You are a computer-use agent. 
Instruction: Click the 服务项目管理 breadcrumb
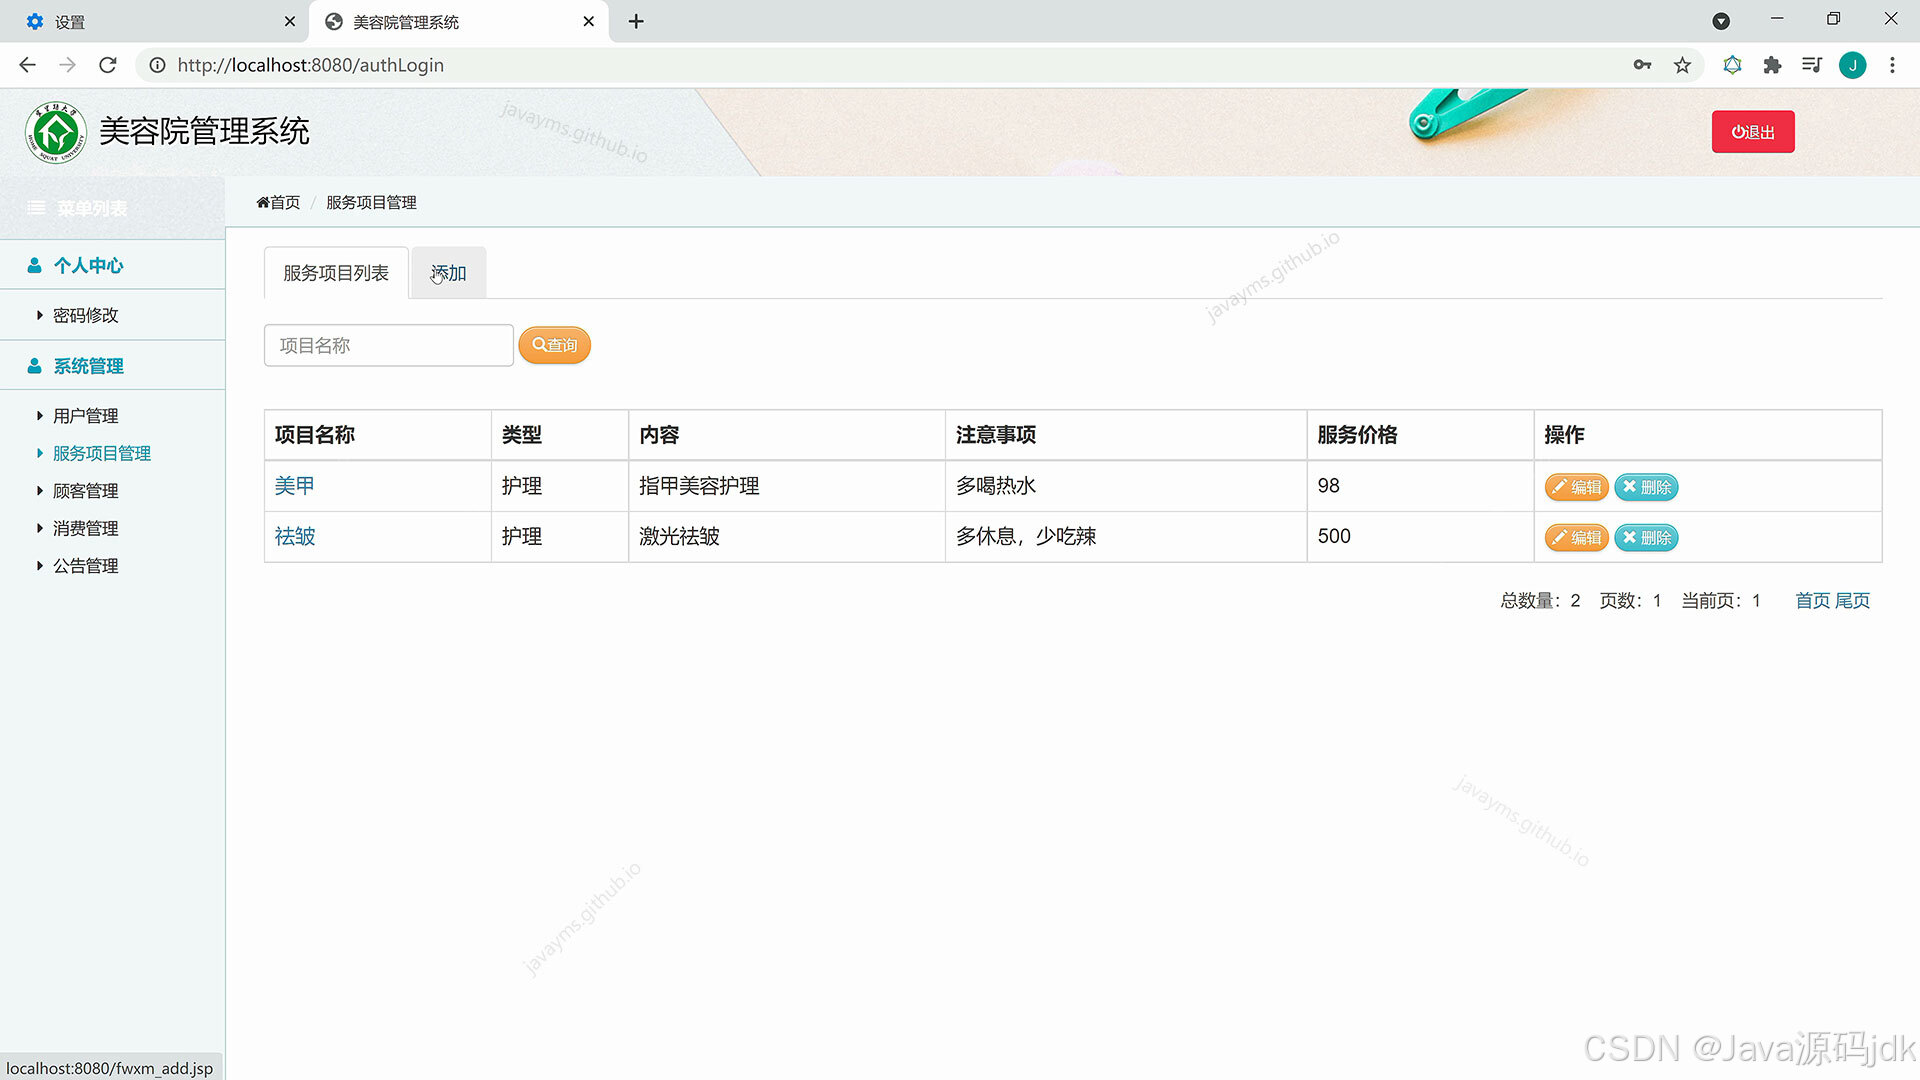point(371,202)
